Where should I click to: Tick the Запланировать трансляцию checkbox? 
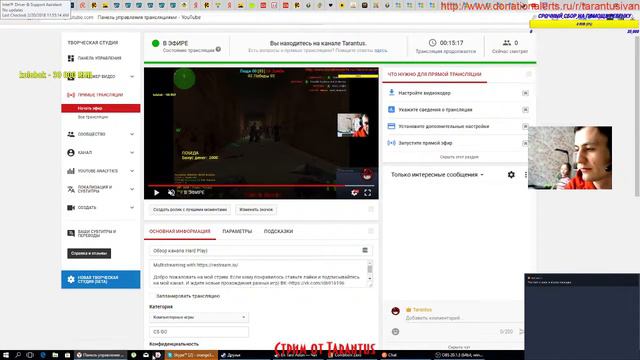coord(152,296)
